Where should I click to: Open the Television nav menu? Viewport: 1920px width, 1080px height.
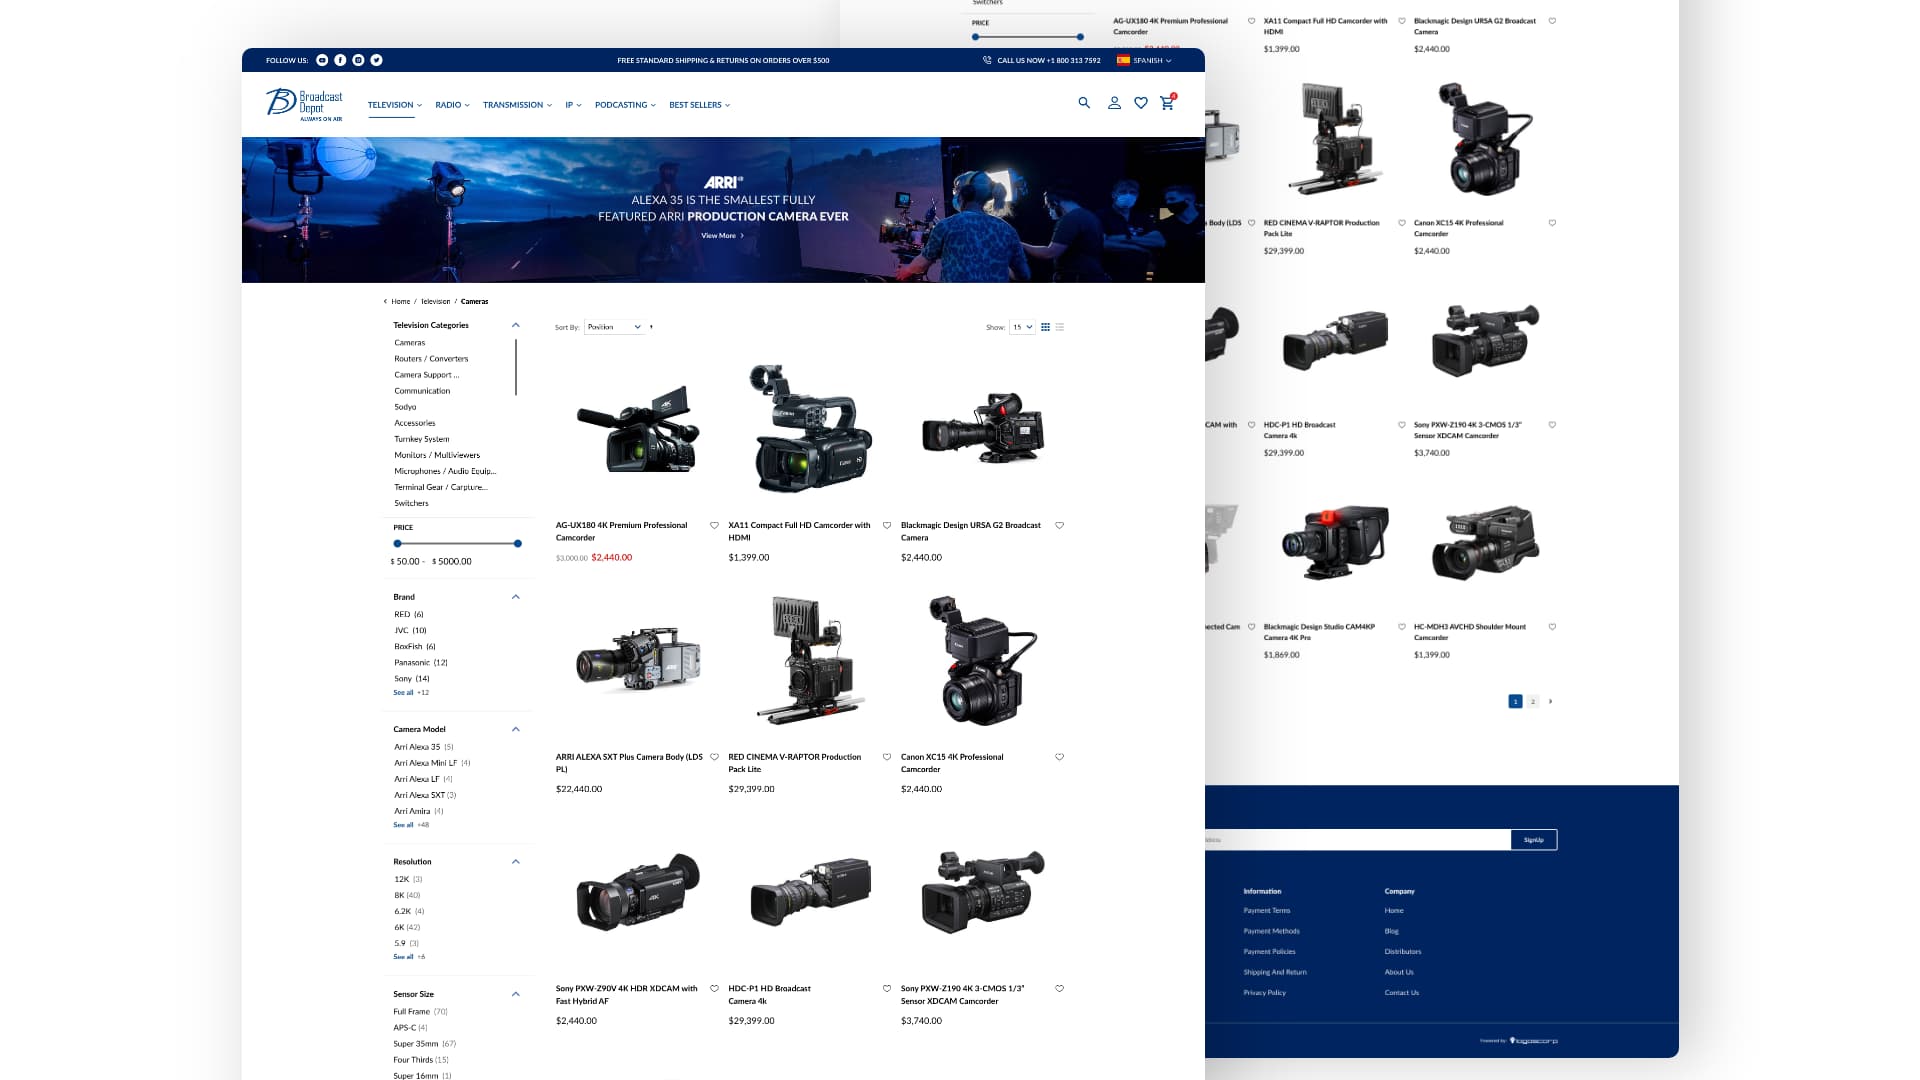pyautogui.click(x=395, y=105)
